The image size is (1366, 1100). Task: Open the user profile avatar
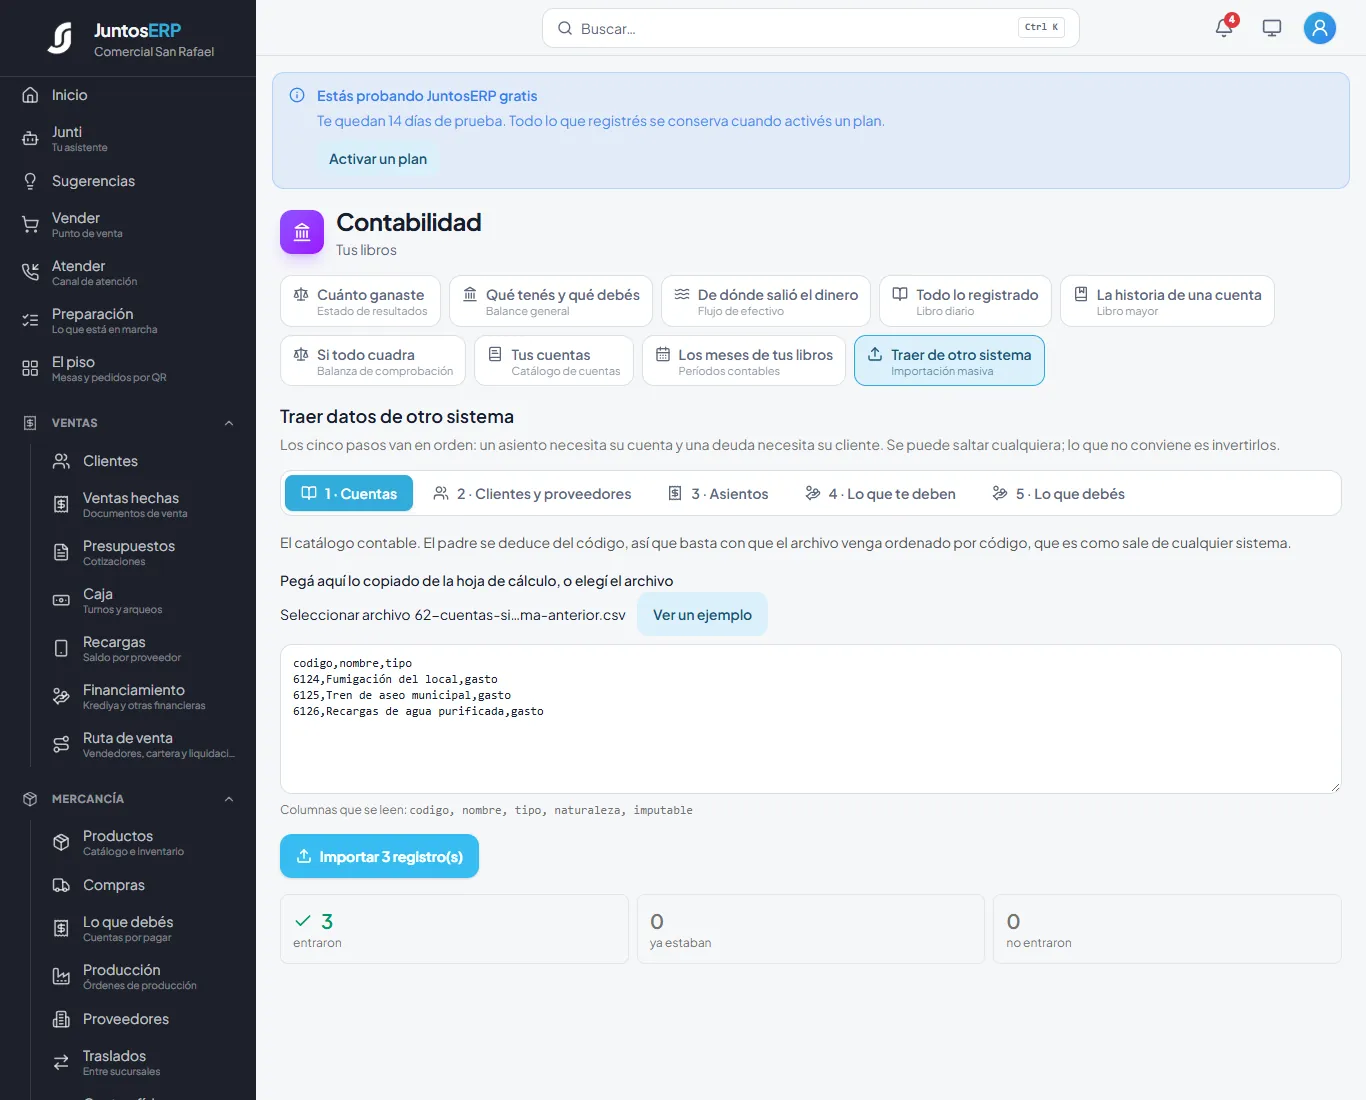point(1320,28)
